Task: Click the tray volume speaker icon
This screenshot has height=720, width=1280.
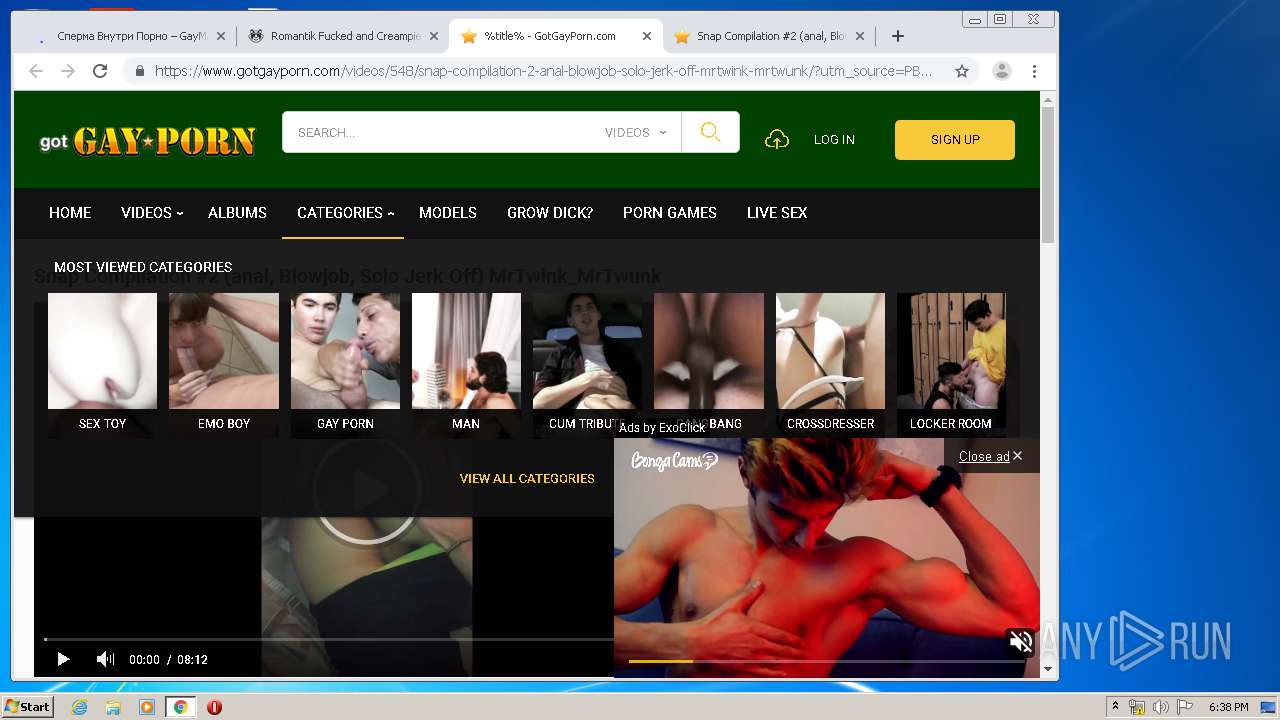Action: click(x=1161, y=707)
